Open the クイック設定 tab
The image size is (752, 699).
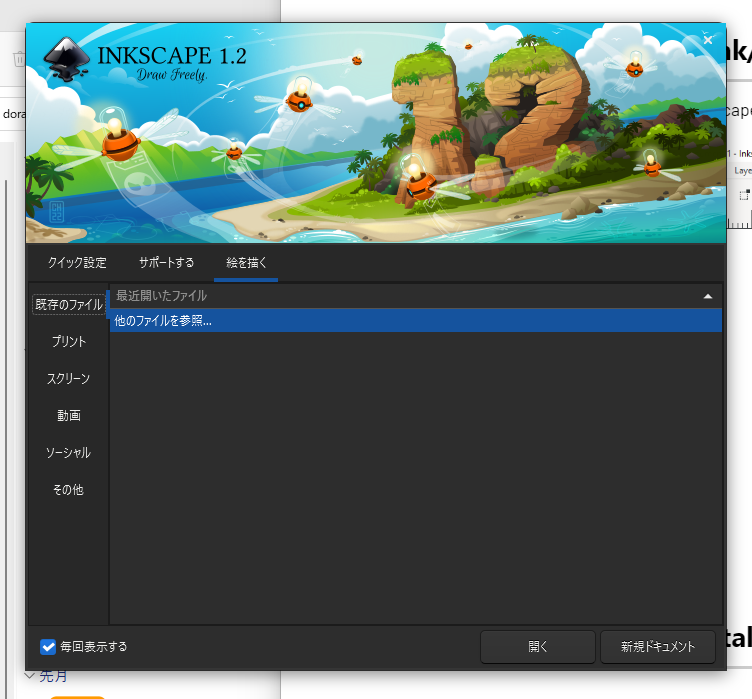[77, 263]
